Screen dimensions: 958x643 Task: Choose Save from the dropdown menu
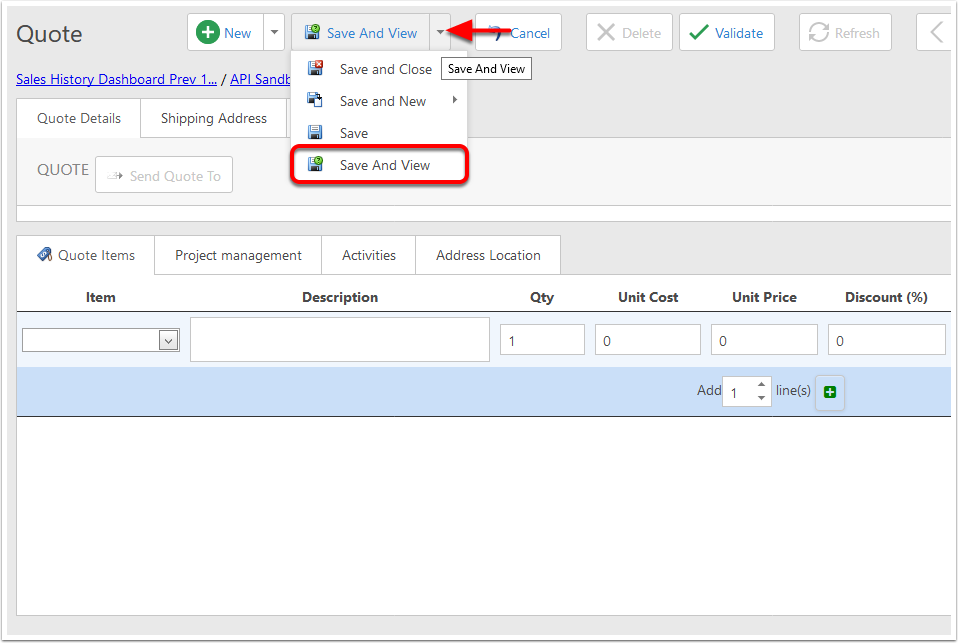(379, 133)
